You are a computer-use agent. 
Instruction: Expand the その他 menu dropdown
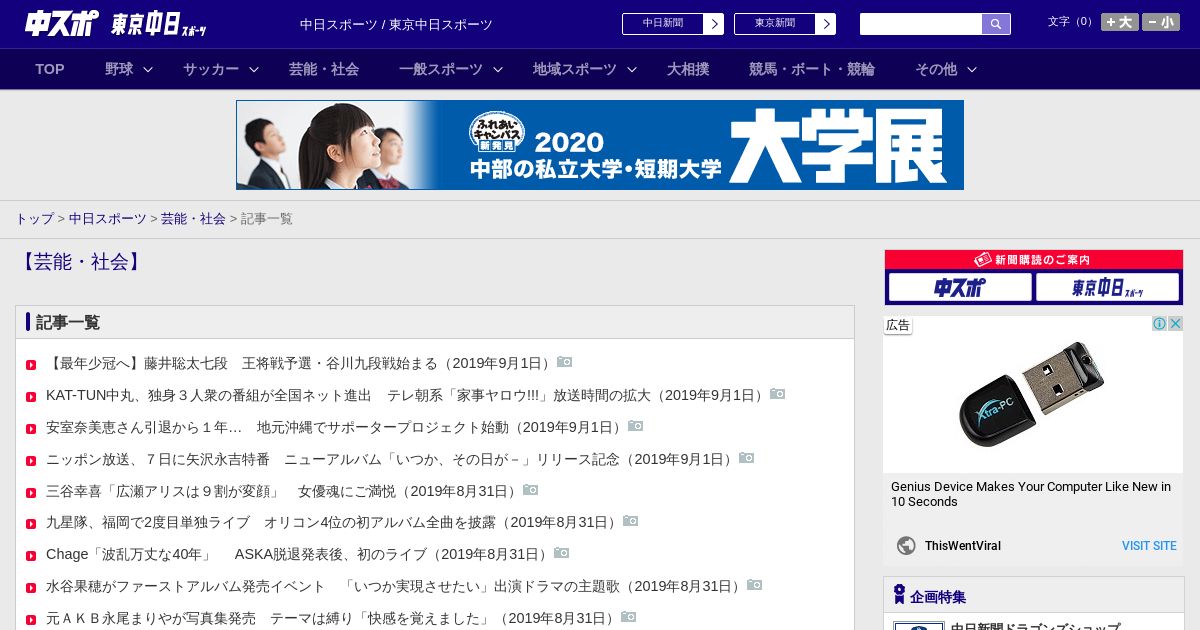(946, 69)
